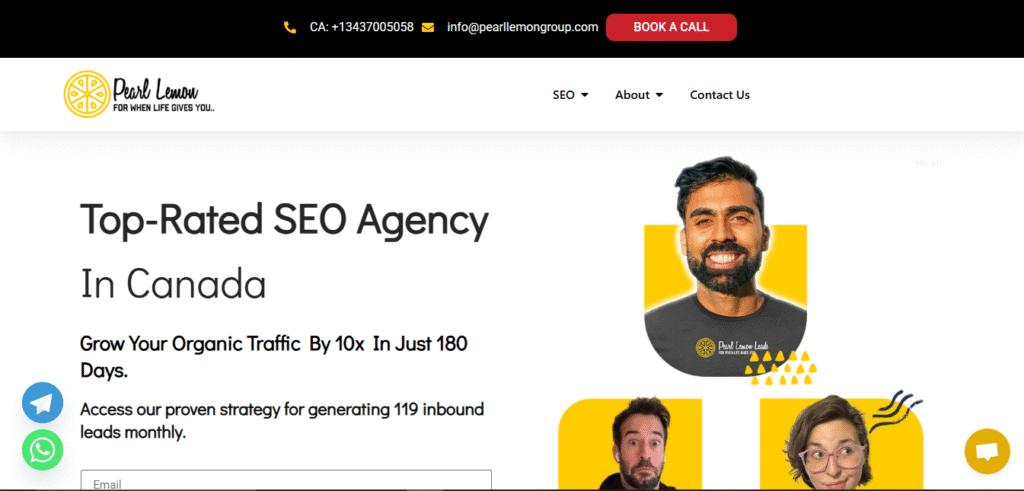Click the CA phone number link
This screenshot has width=1024, height=491.
362,27
